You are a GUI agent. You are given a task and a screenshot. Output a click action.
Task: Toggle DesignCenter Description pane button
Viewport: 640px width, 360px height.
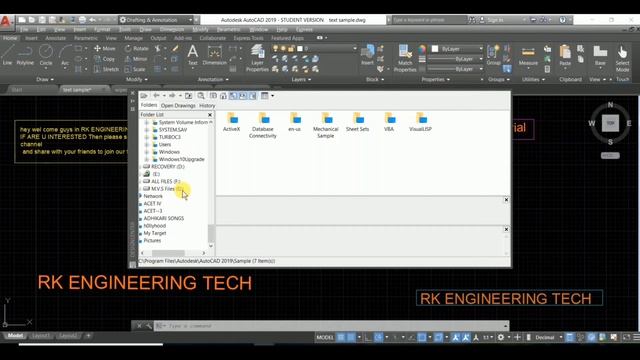(253, 96)
